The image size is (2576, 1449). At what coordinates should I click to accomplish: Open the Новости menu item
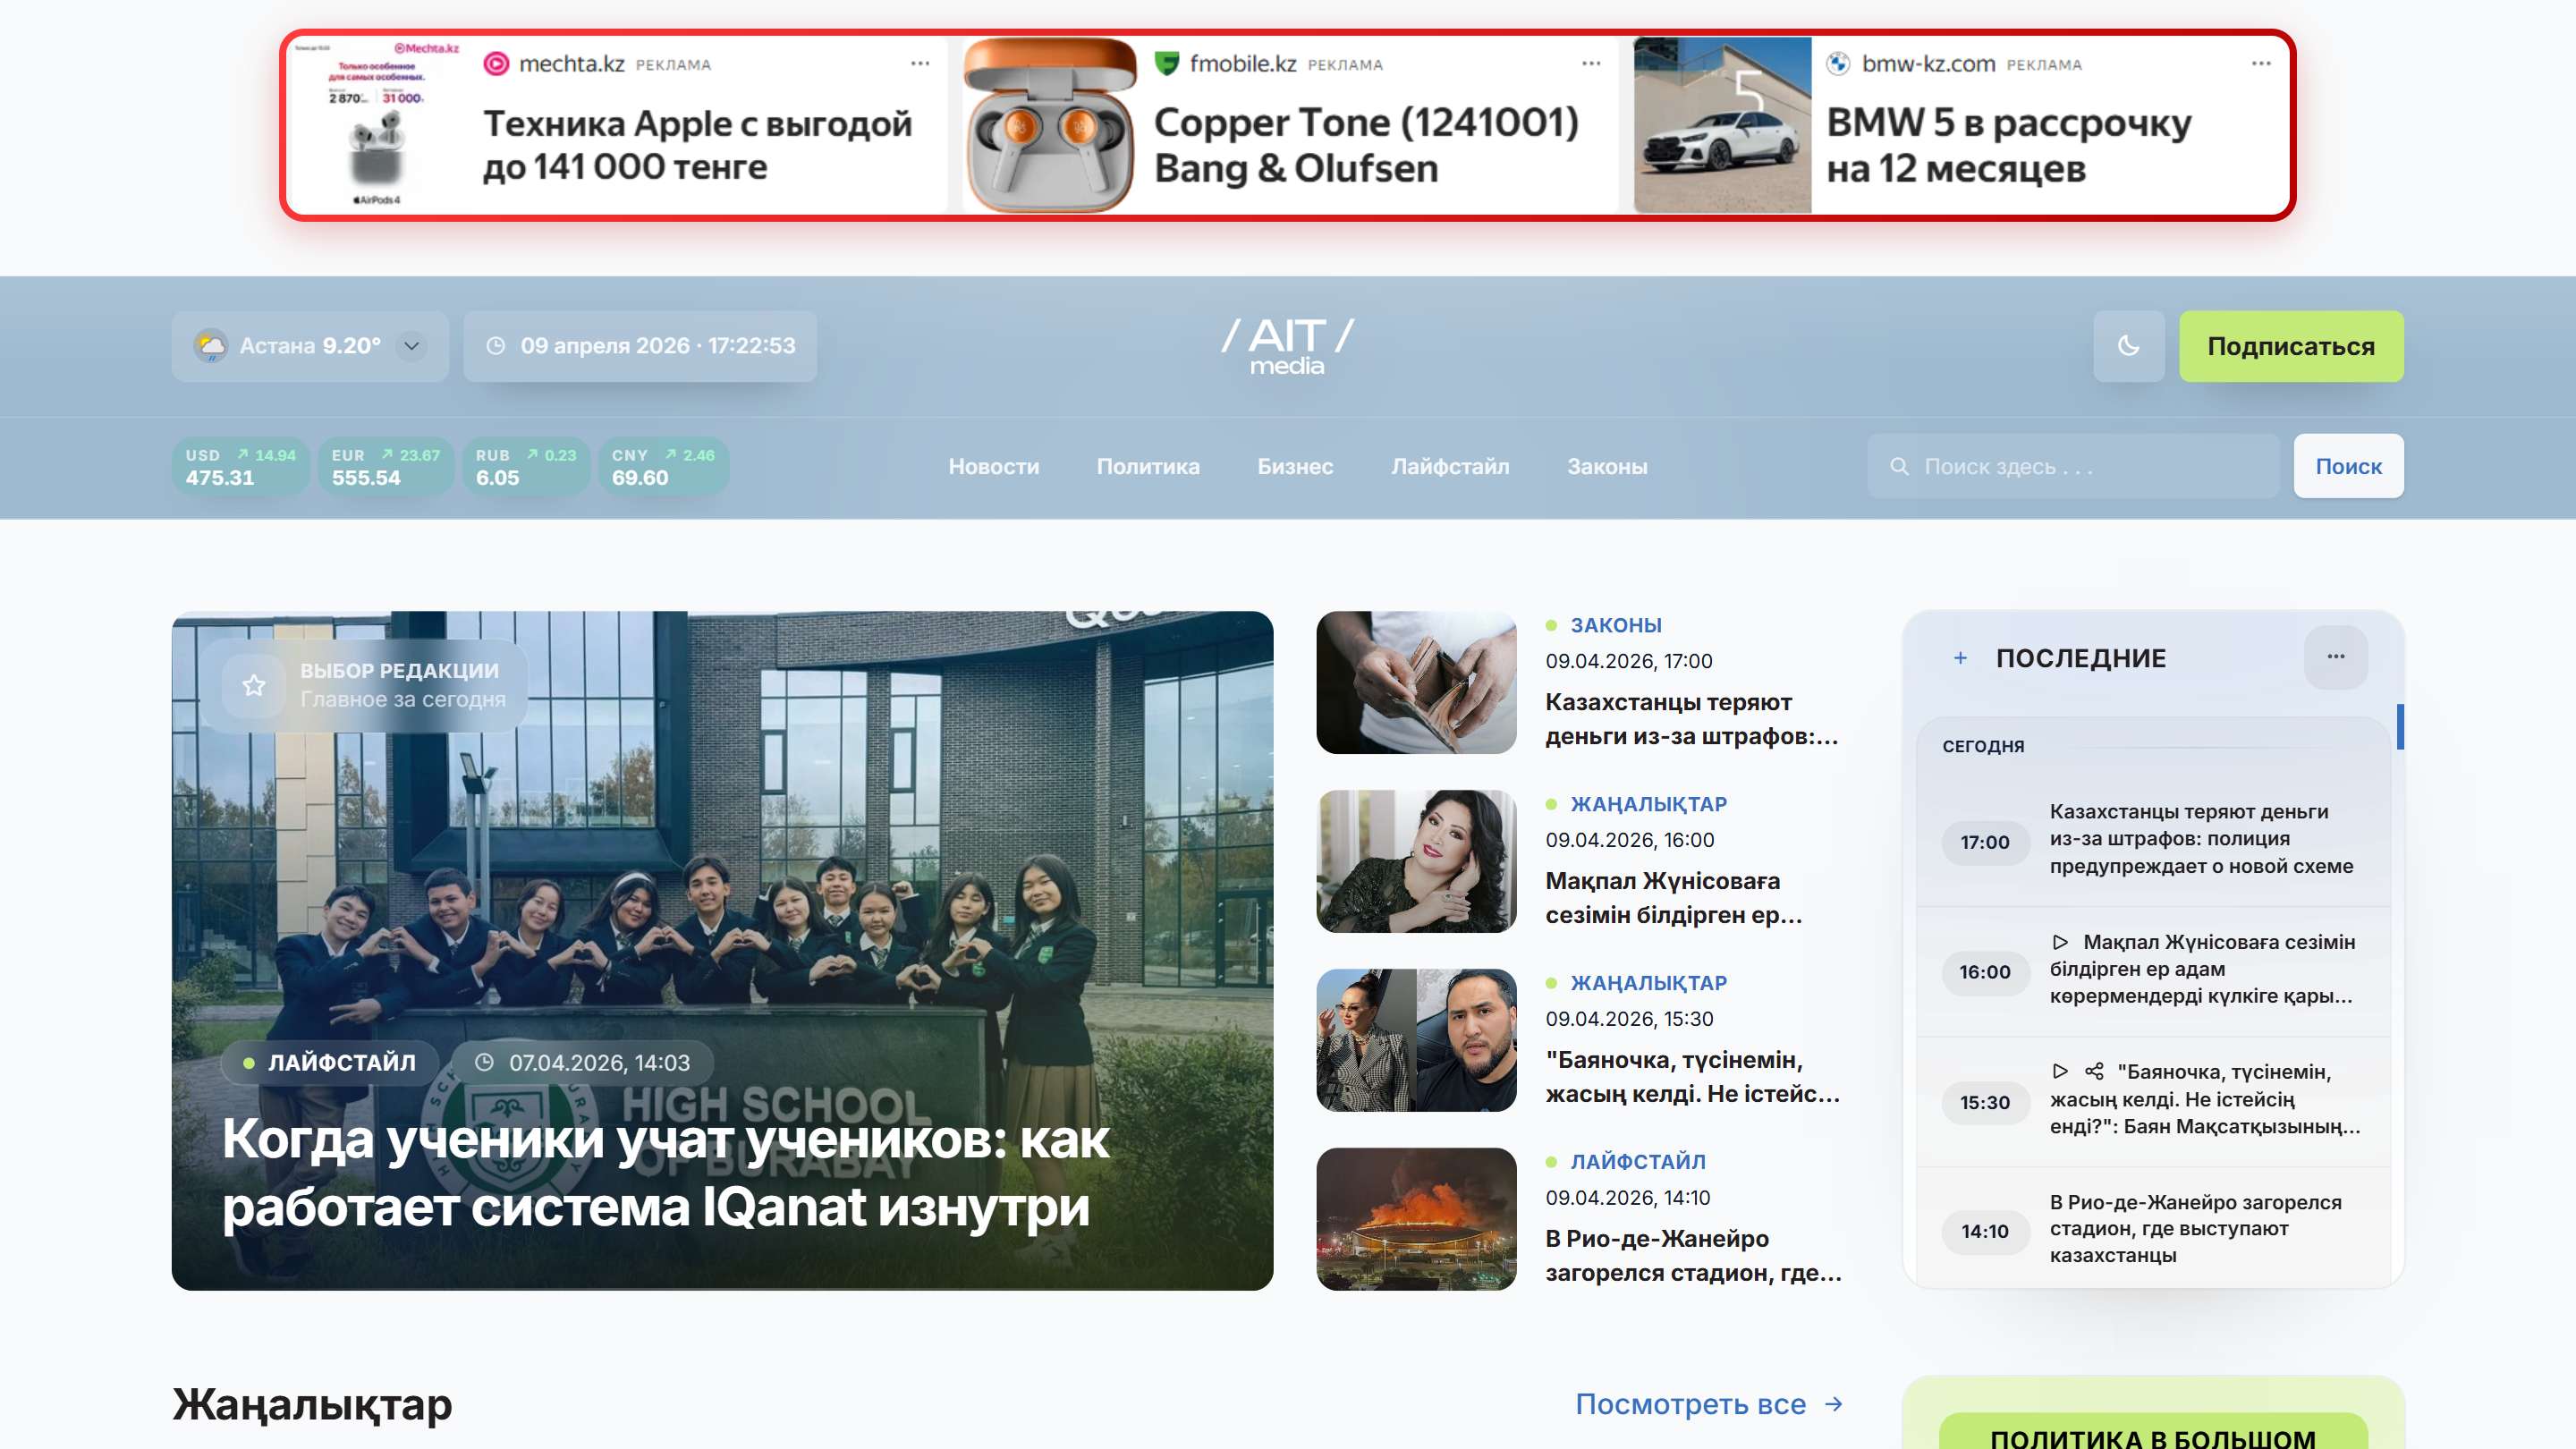click(x=993, y=466)
